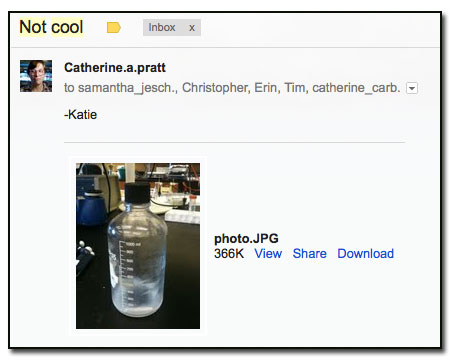Remove the Inbox label with x
This screenshot has width=450, height=360.
pos(192,28)
